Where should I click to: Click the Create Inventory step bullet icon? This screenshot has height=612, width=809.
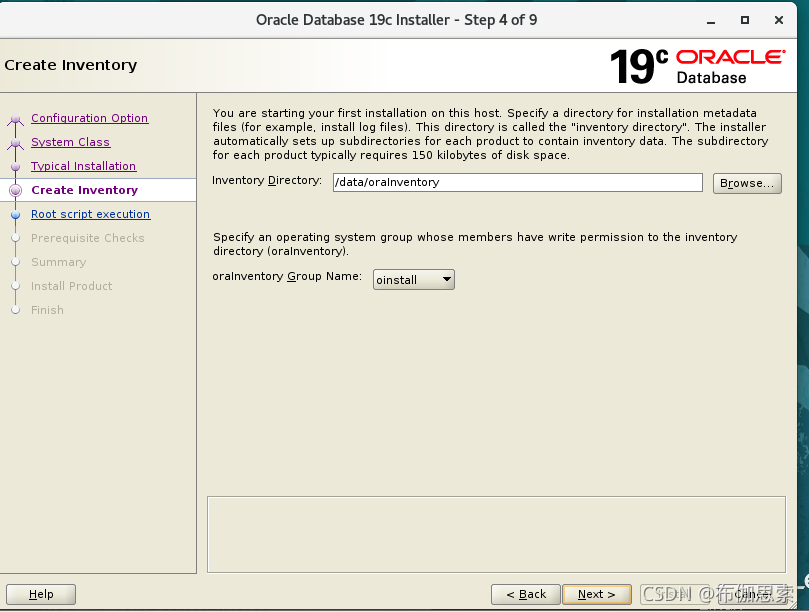click(15, 190)
